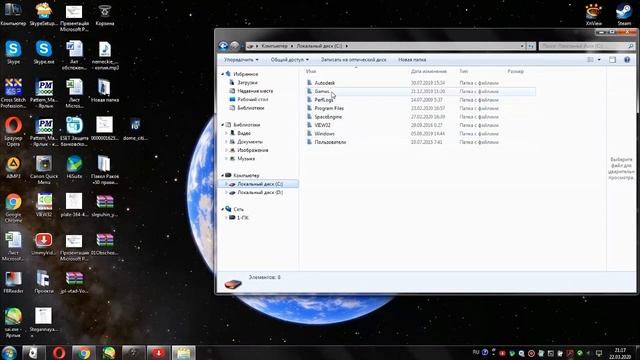This screenshot has width=640, height=360.
Task: Toggle the preview pane button
Action: coord(613,60)
